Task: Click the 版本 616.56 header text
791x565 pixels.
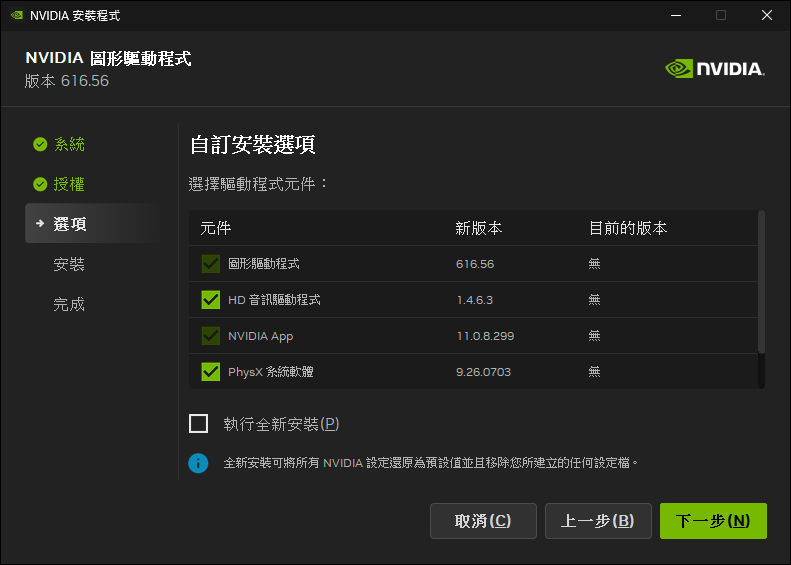Action: click(x=67, y=81)
